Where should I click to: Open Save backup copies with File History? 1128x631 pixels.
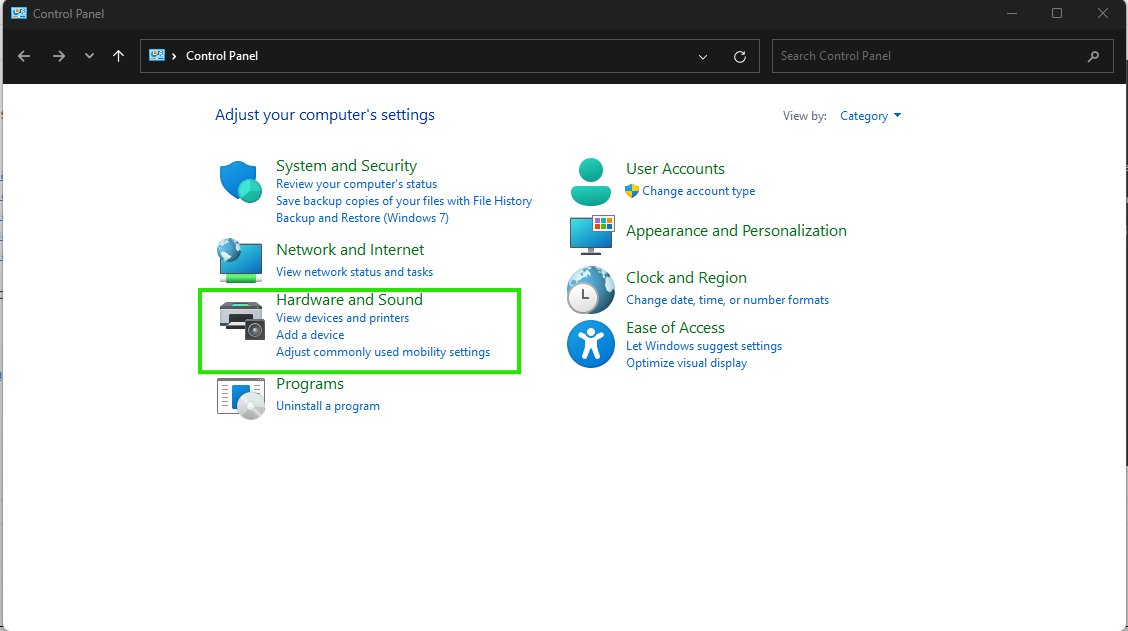tap(404, 201)
